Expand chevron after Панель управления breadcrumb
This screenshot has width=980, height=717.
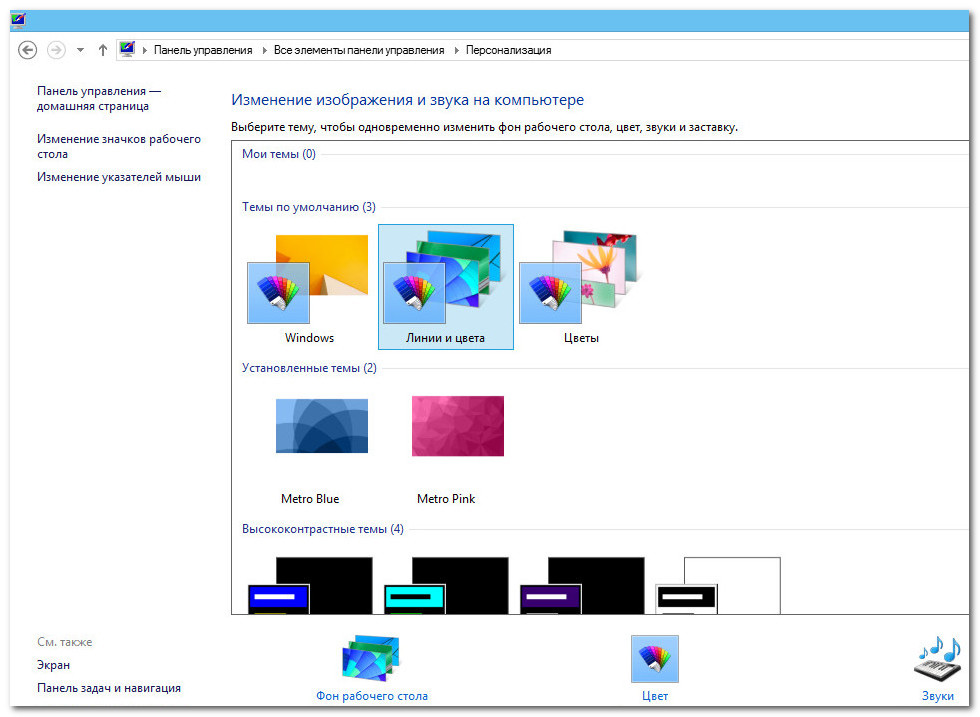[264, 50]
